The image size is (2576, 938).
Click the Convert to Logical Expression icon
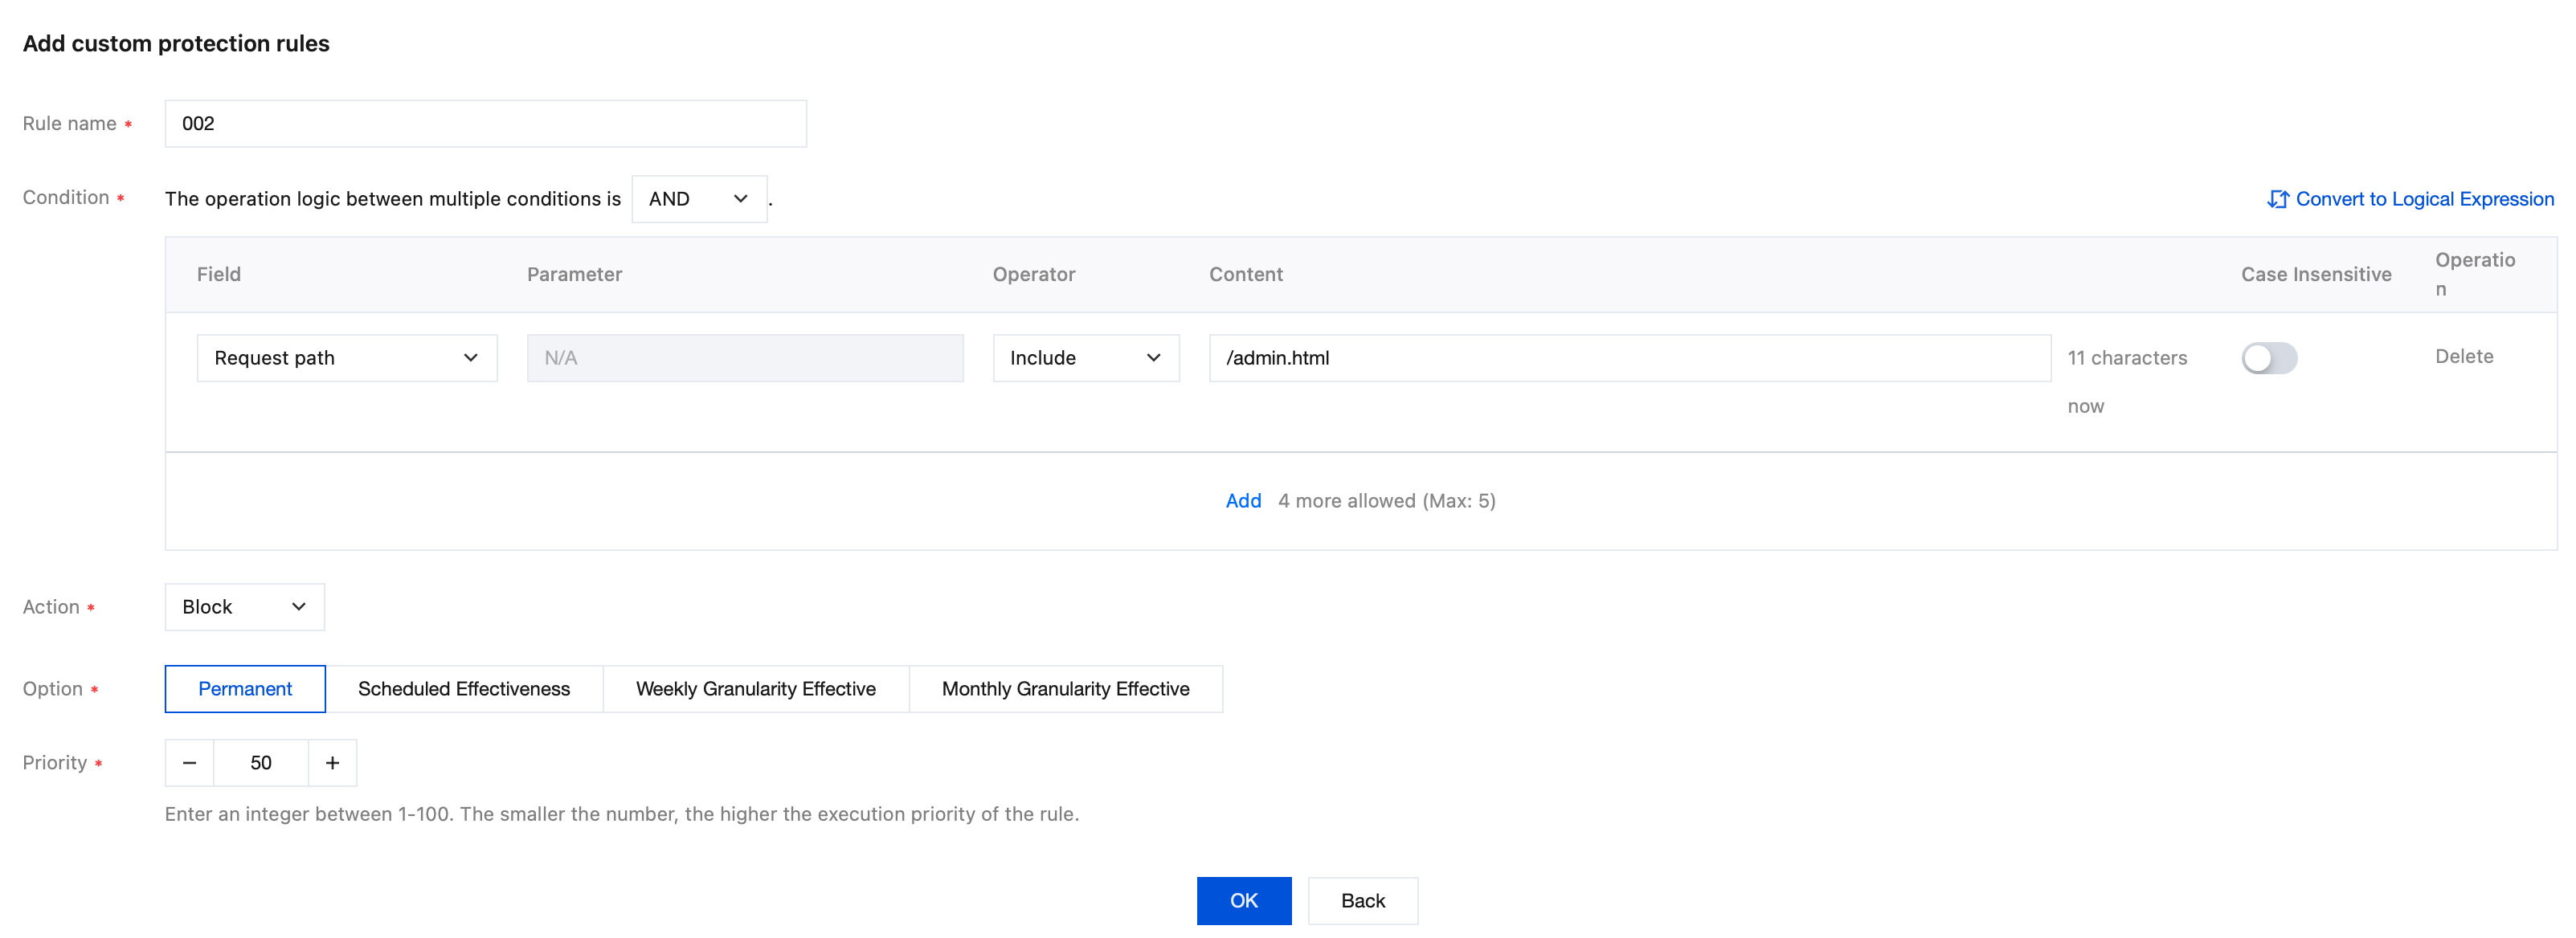[2277, 199]
